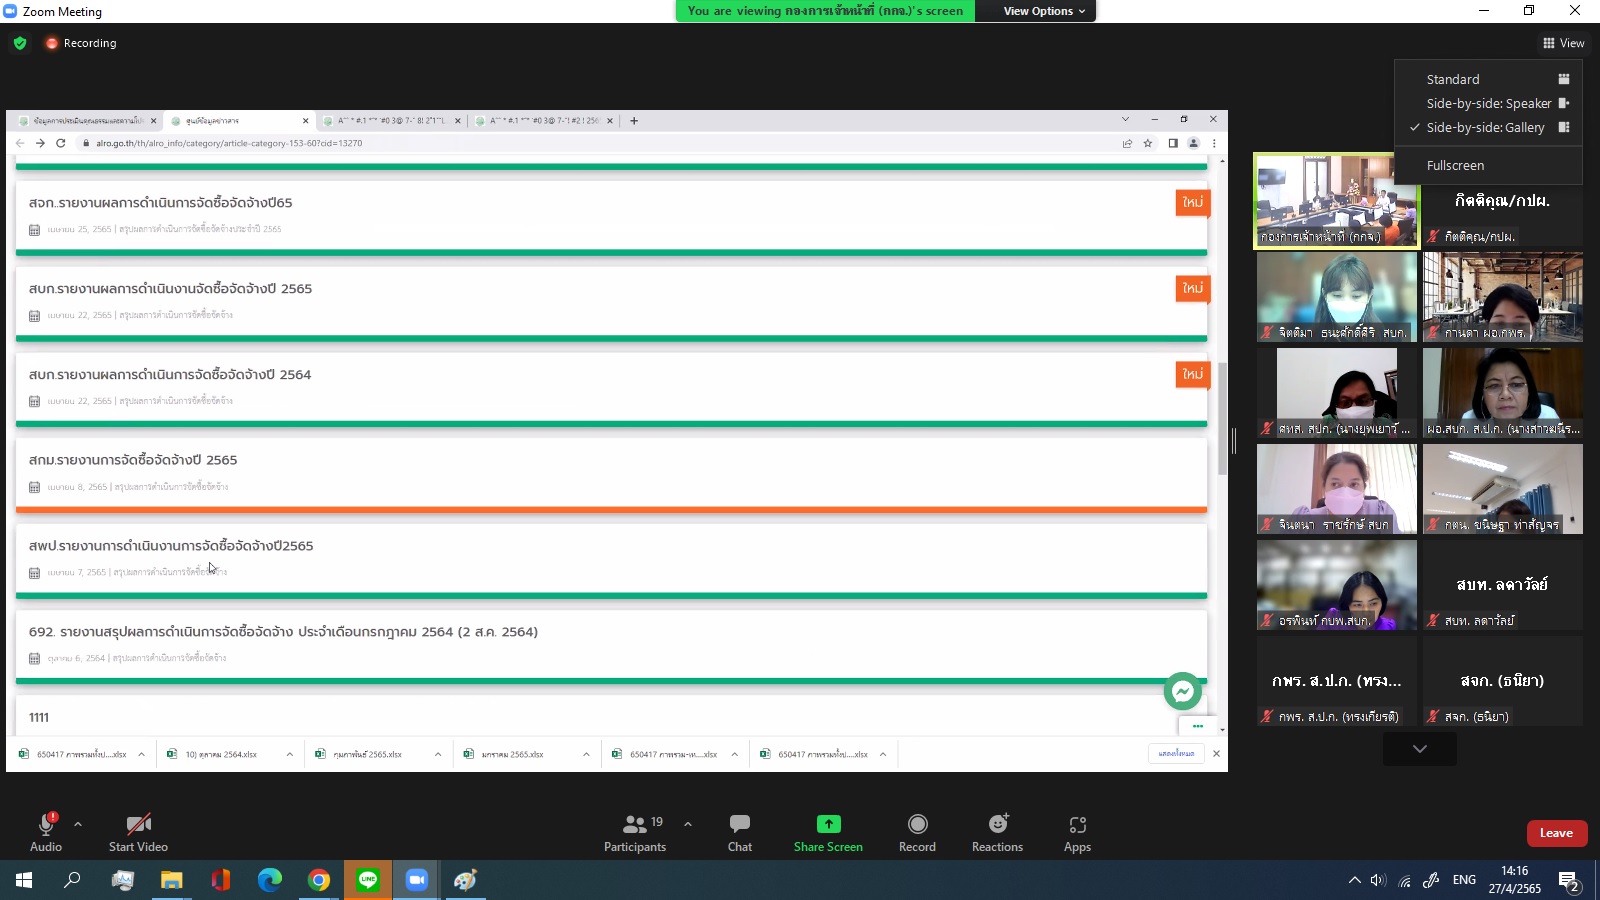1600x900 pixels.
Task: Open File Explorer from taskbar
Action: (172, 880)
